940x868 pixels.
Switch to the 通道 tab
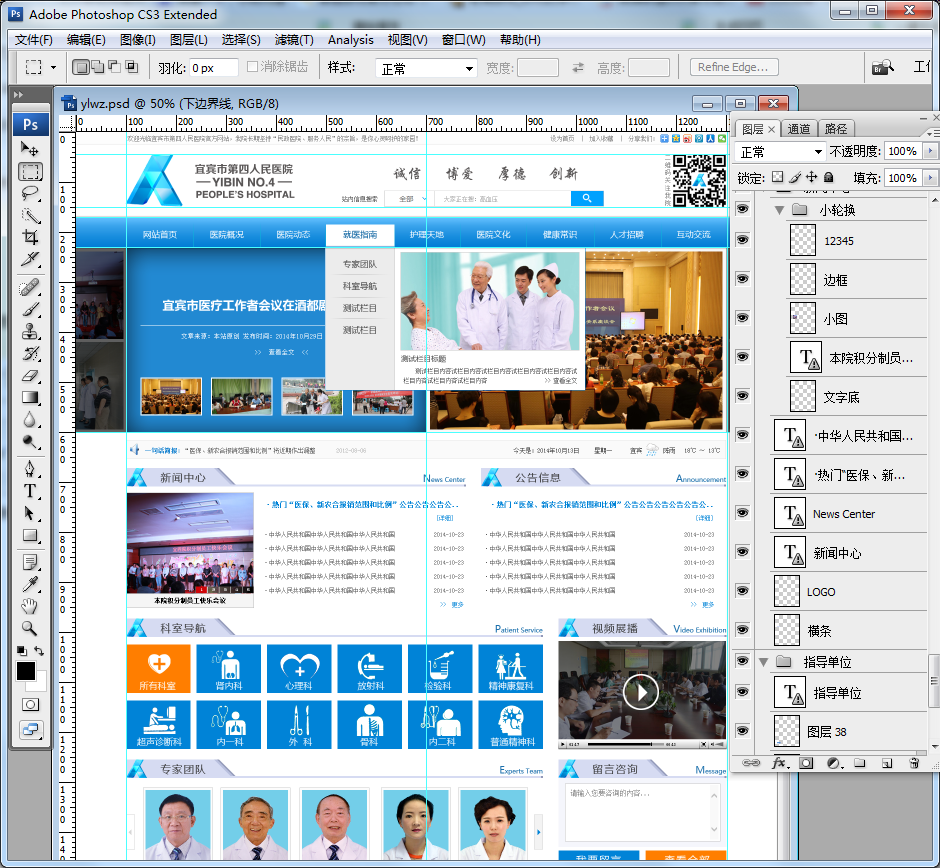point(799,129)
